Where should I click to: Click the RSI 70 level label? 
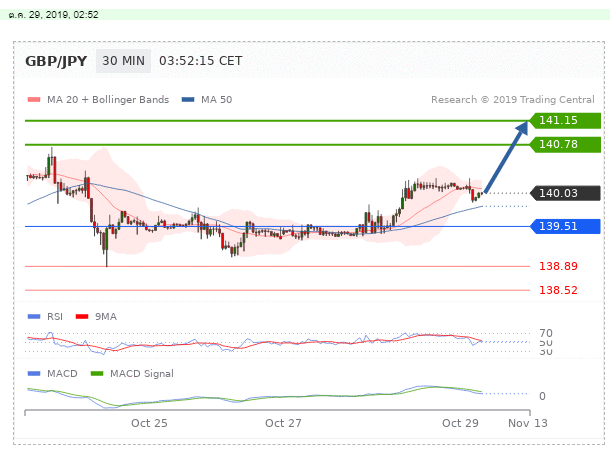[x=546, y=333]
